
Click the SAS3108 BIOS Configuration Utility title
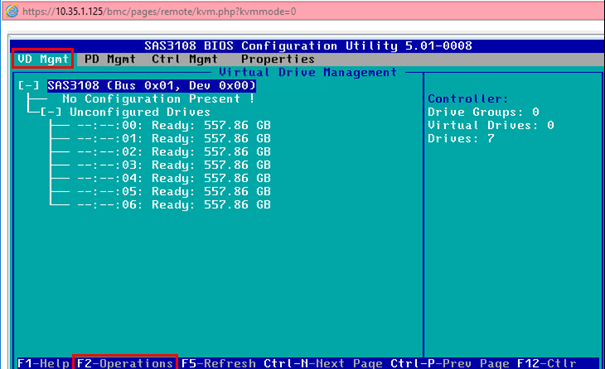[x=308, y=46]
